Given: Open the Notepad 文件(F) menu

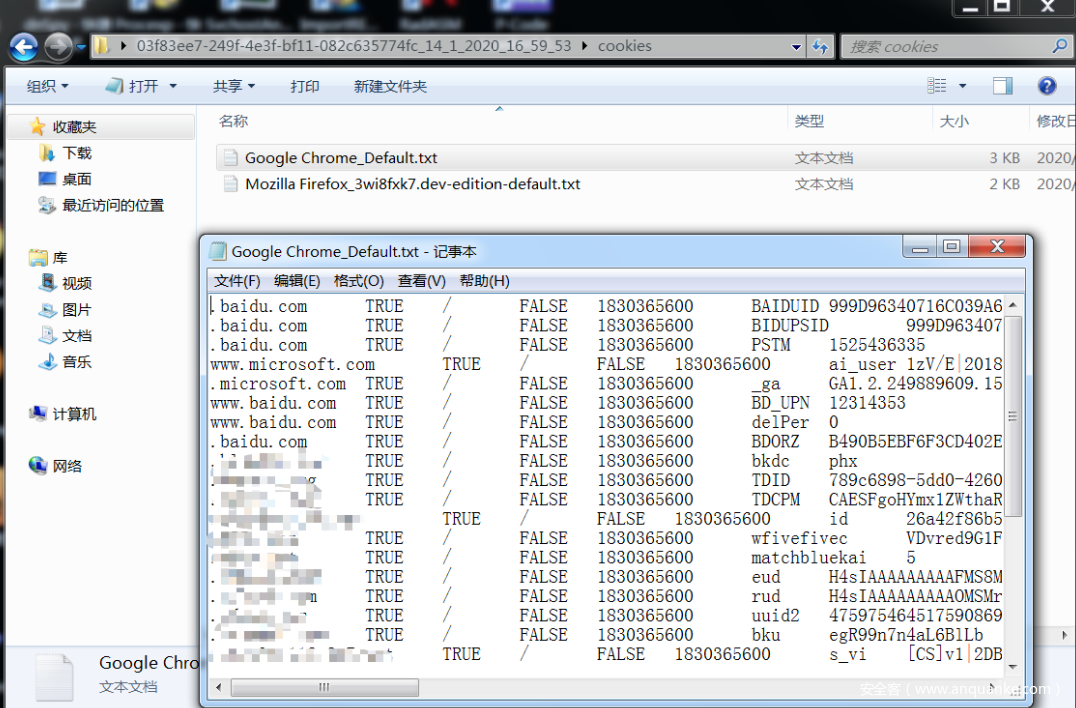Looking at the screenshot, I should pos(237,281).
